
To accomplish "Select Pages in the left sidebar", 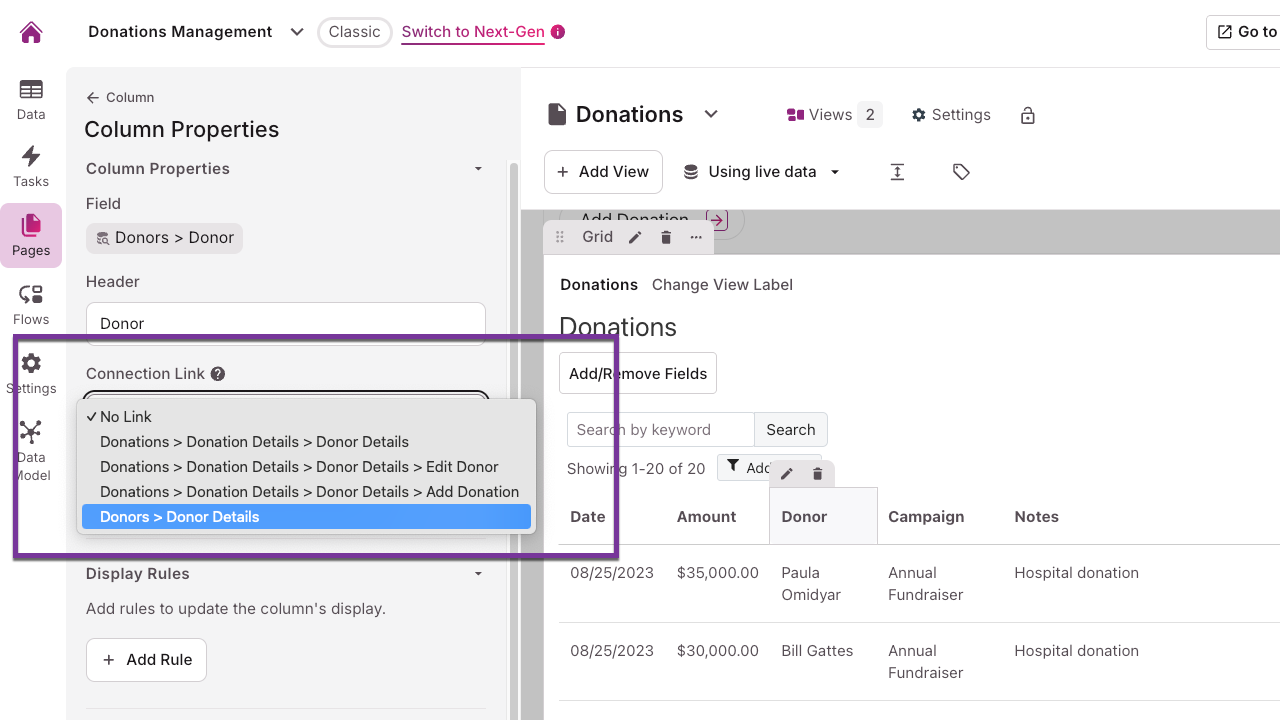I will pyautogui.click(x=30, y=235).
